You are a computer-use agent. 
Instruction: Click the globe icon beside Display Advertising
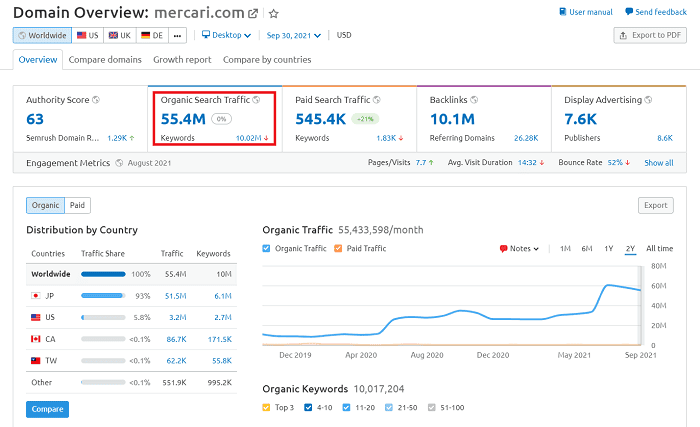click(648, 100)
